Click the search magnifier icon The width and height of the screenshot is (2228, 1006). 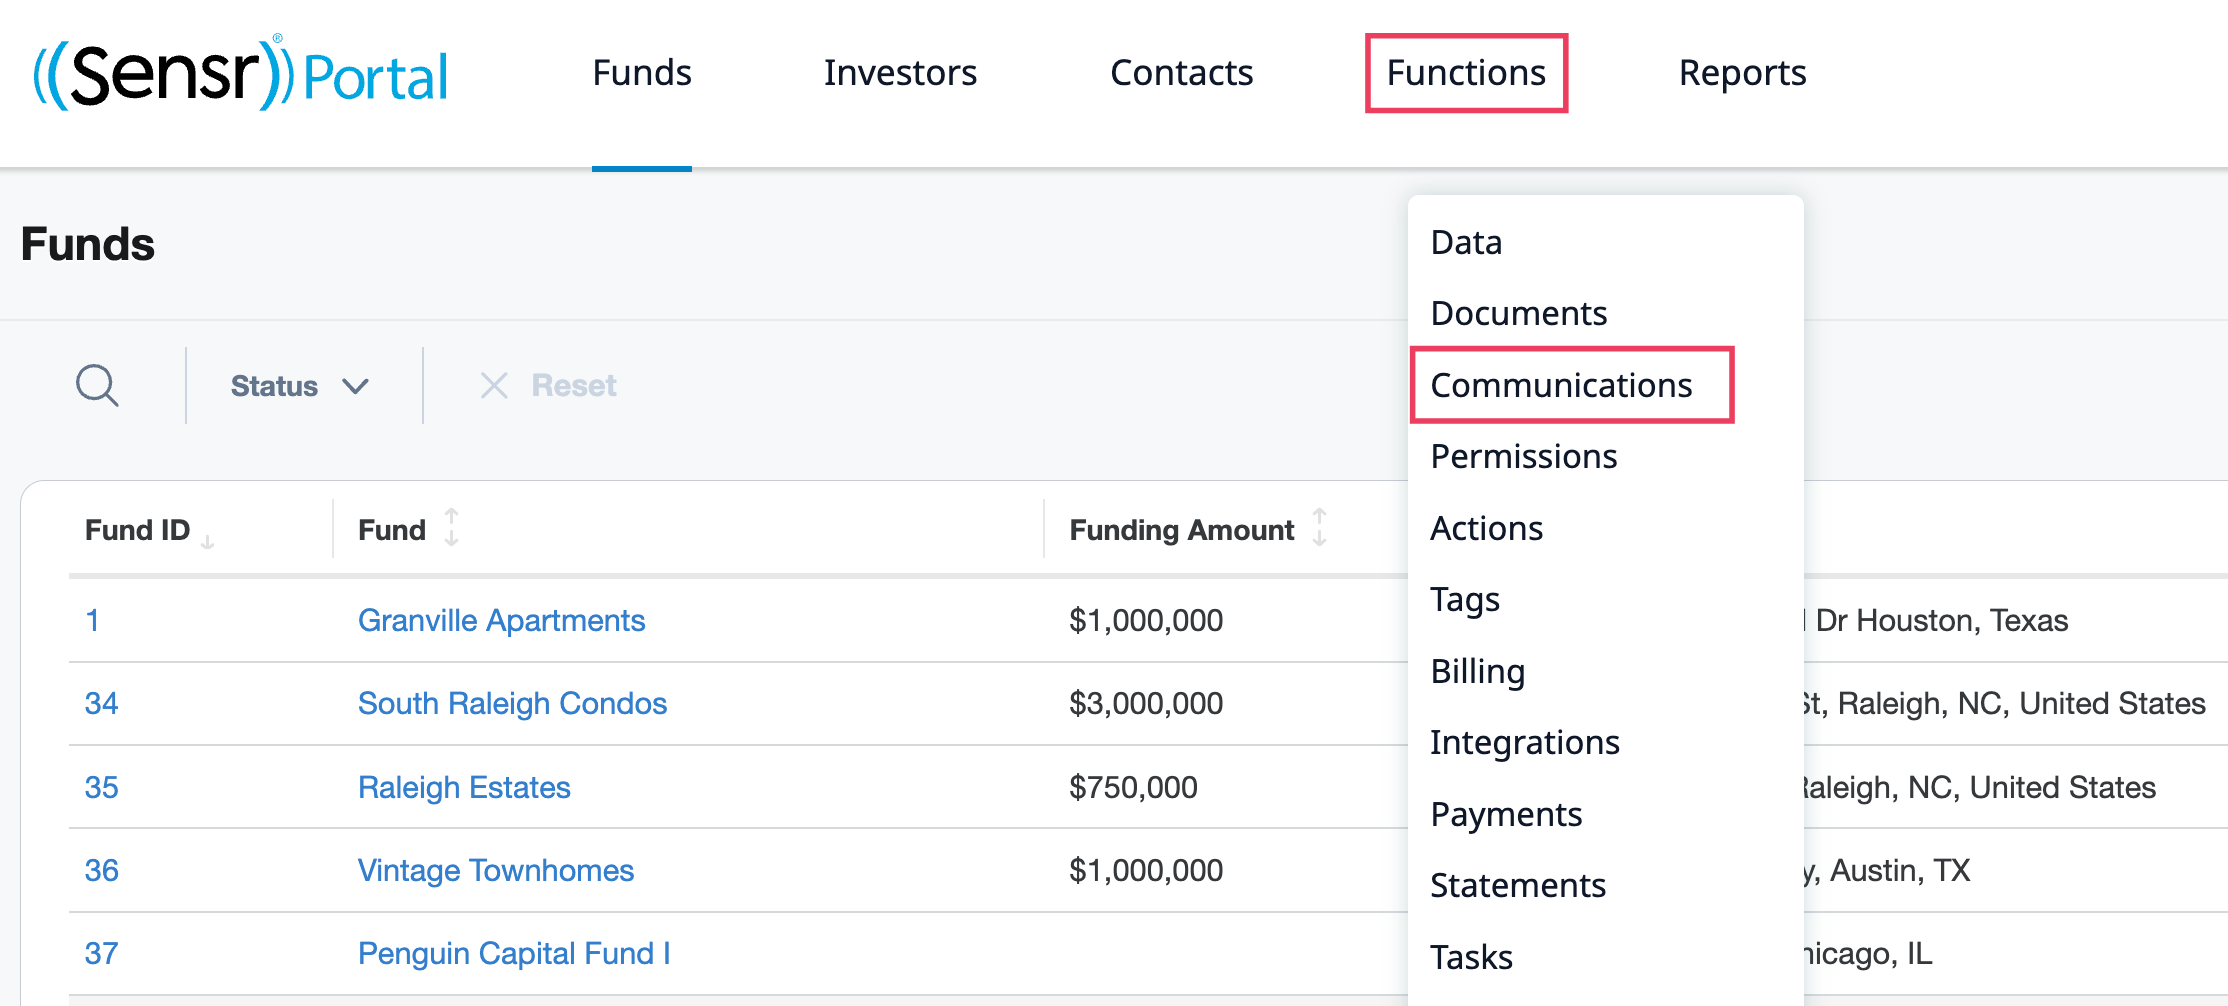coord(97,385)
